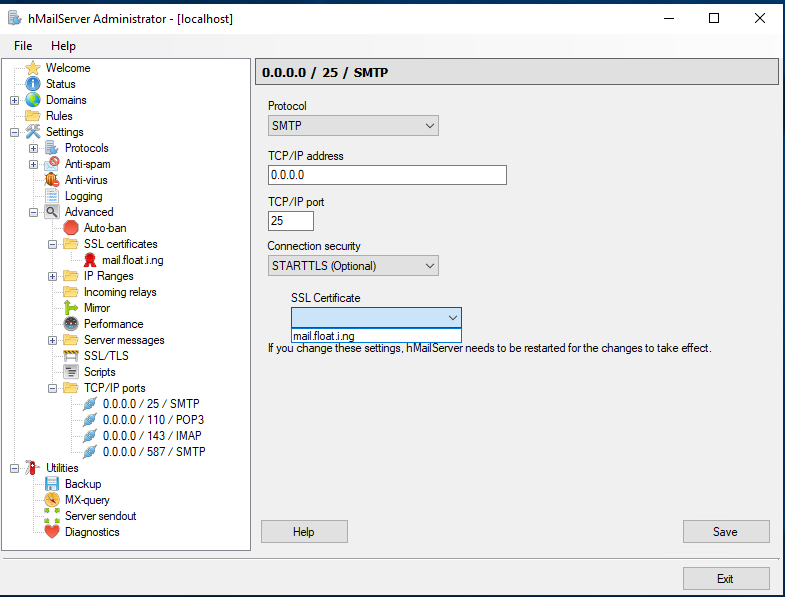Collapse the TCP/IP ports node

pos(52,389)
